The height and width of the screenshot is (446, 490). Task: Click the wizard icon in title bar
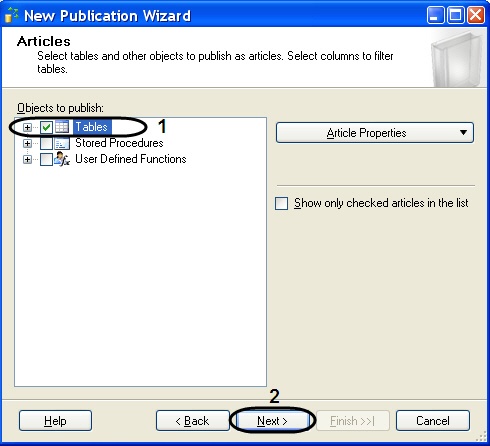coord(12,15)
